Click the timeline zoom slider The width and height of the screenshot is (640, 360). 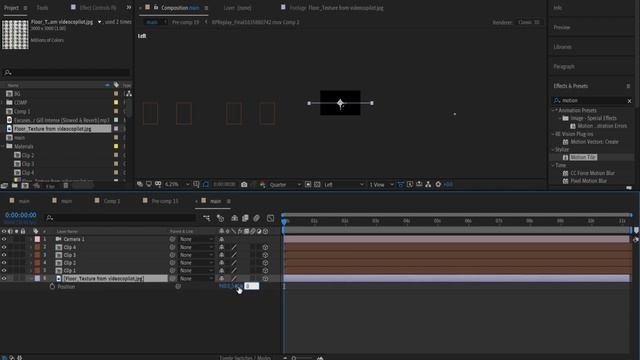[302, 358]
